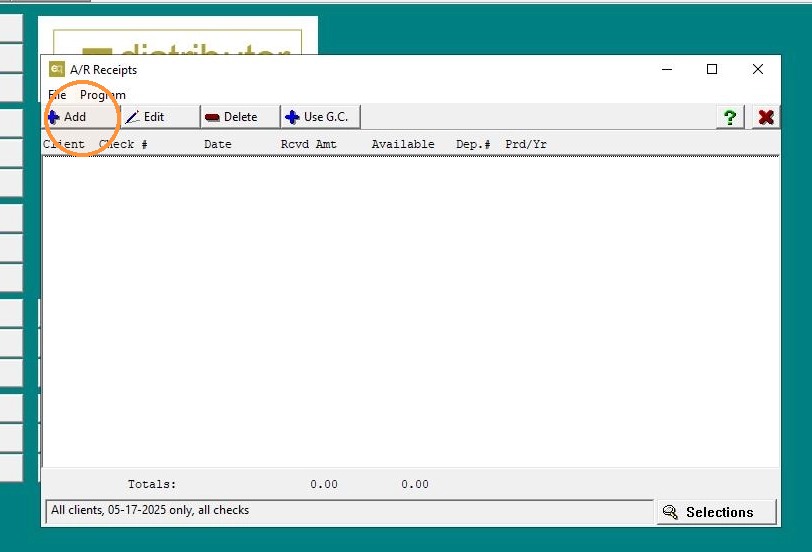Open the Program menu
812x552 pixels.
[103, 95]
